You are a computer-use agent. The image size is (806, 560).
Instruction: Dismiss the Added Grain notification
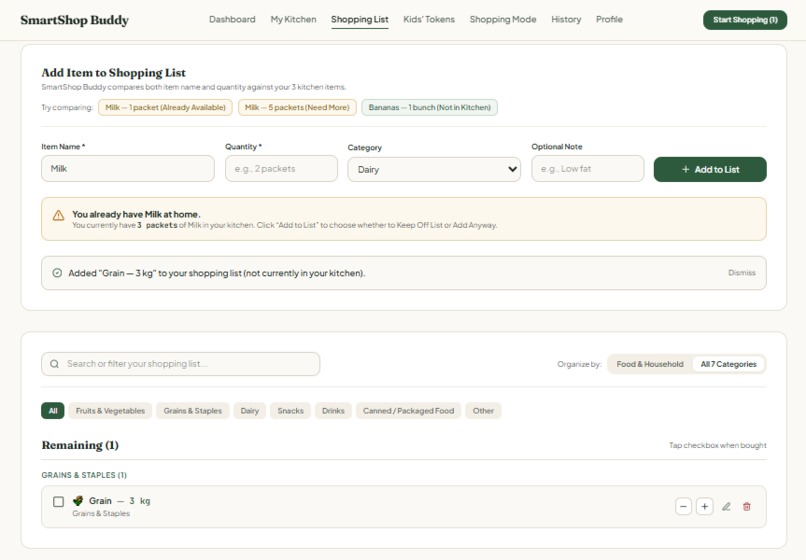coord(741,273)
